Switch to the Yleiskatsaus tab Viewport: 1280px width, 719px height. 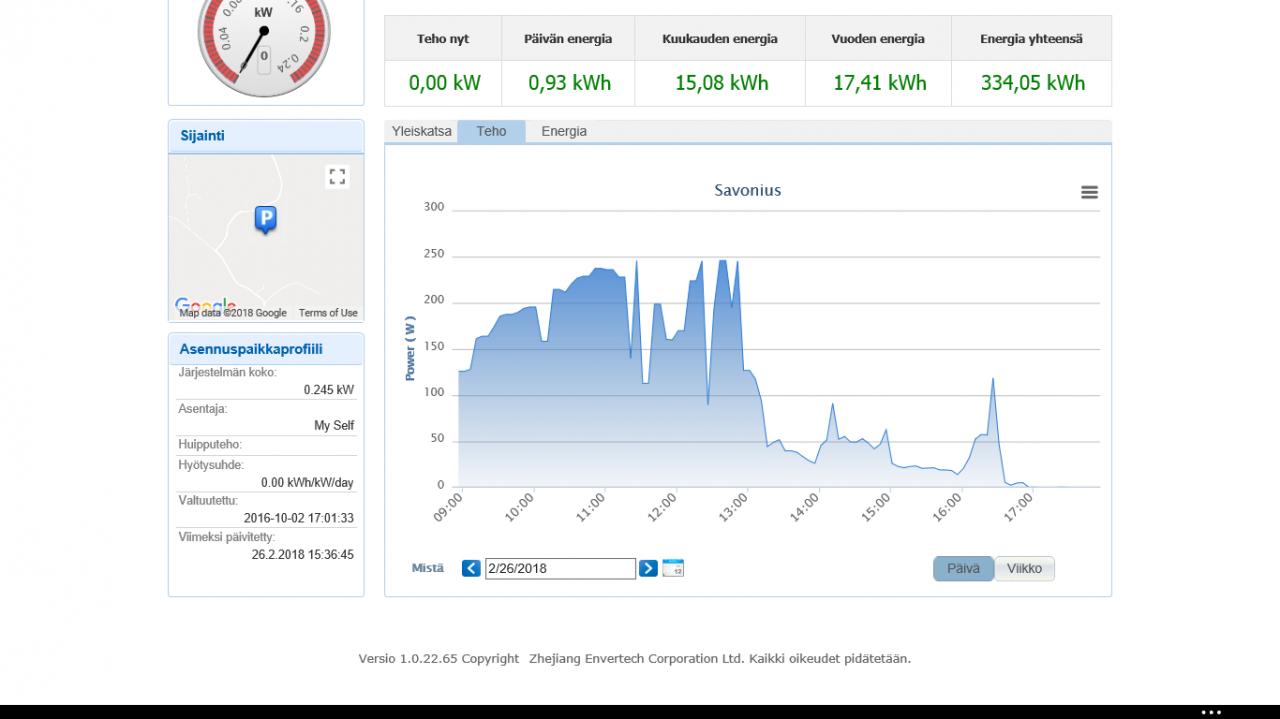click(x=421, y=131)
